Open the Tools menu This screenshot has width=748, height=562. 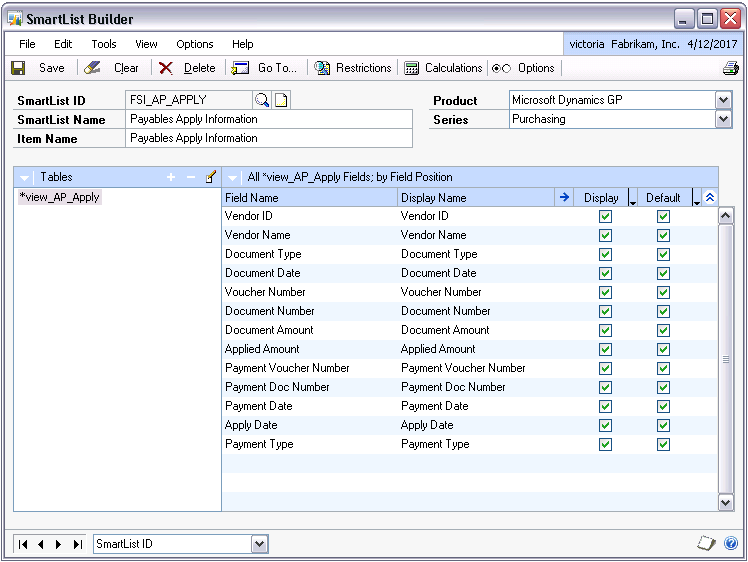tap(104, 44)
